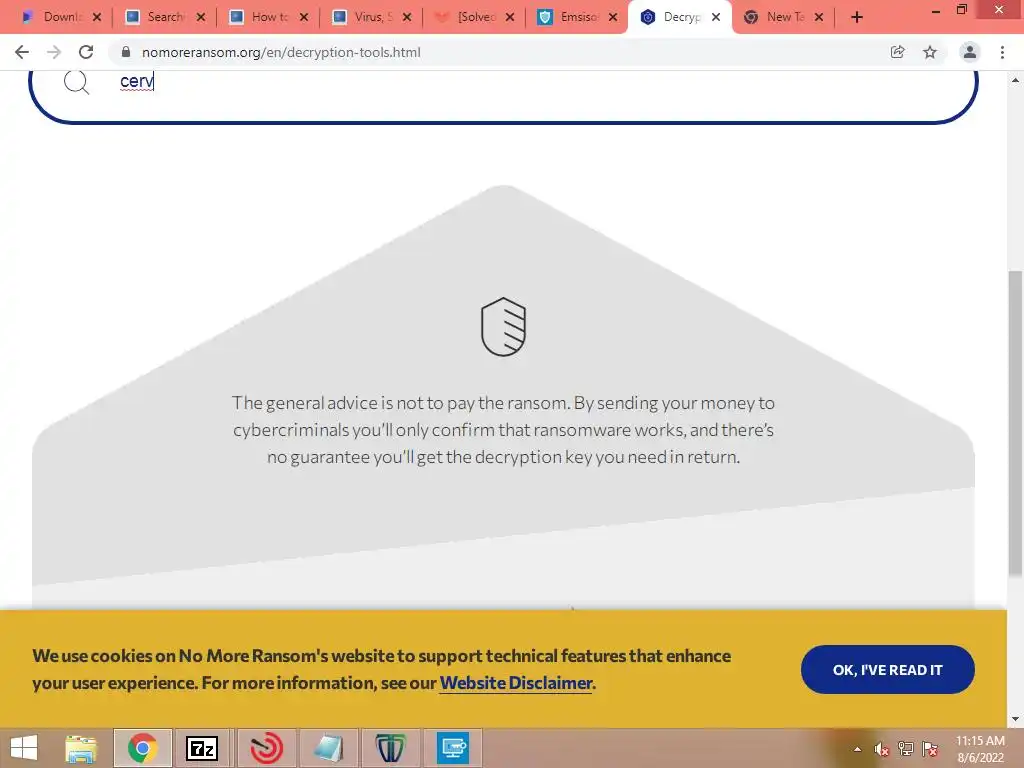Image resolution: width=1024 pixels, height=768 pixels.
Task: Open a new browser tab
Action: point(857,17)
